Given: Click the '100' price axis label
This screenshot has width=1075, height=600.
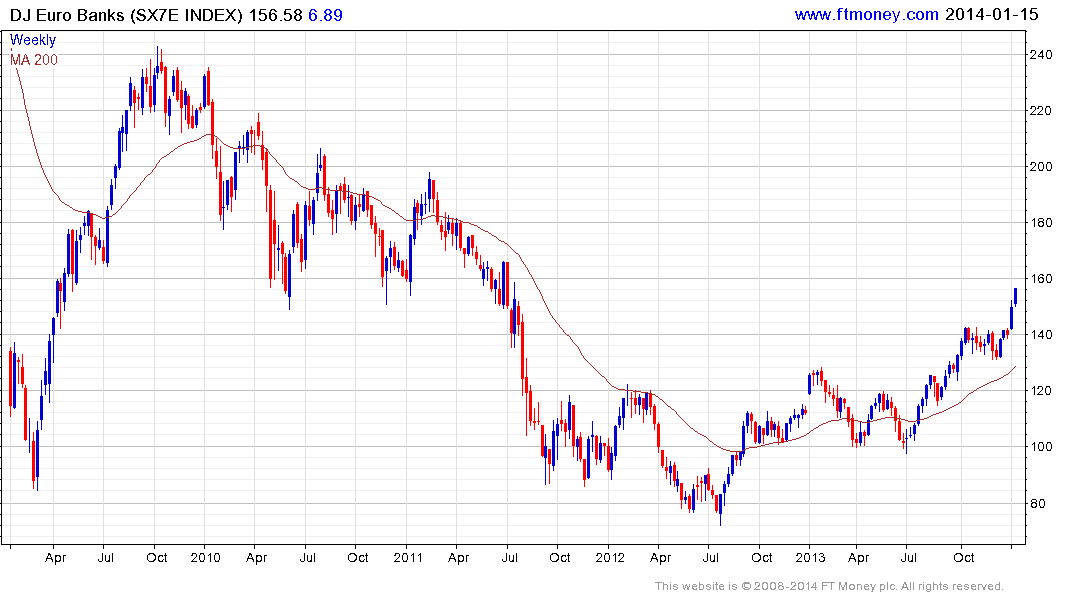Looking at the screenshot, I should tap(1041, 447).
